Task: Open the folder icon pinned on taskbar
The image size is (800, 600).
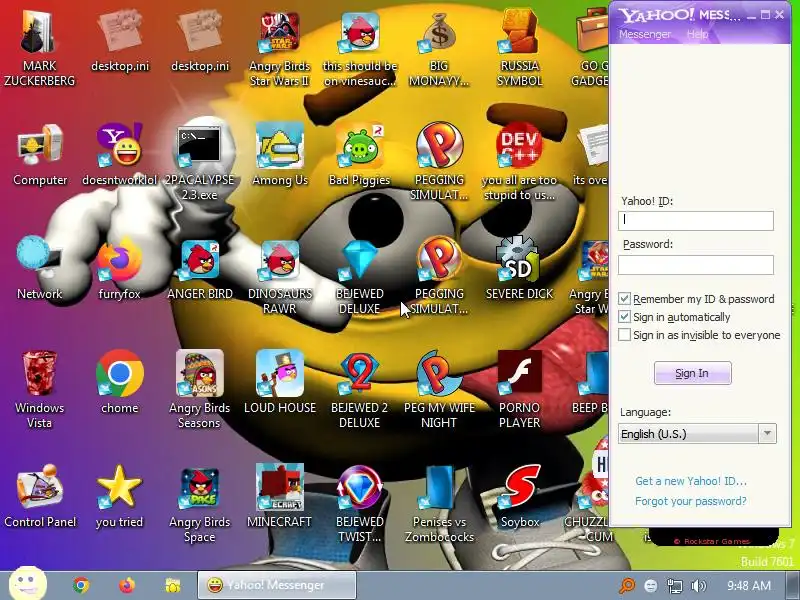Action: tap(172, 585)
